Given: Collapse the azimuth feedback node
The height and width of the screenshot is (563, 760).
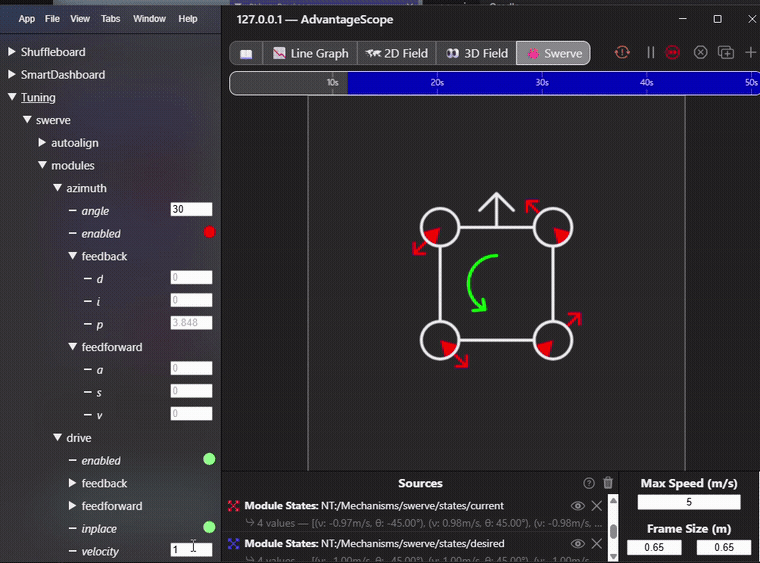Looking at the screenshot, I should pyautogui.click(x=73, y=256).
